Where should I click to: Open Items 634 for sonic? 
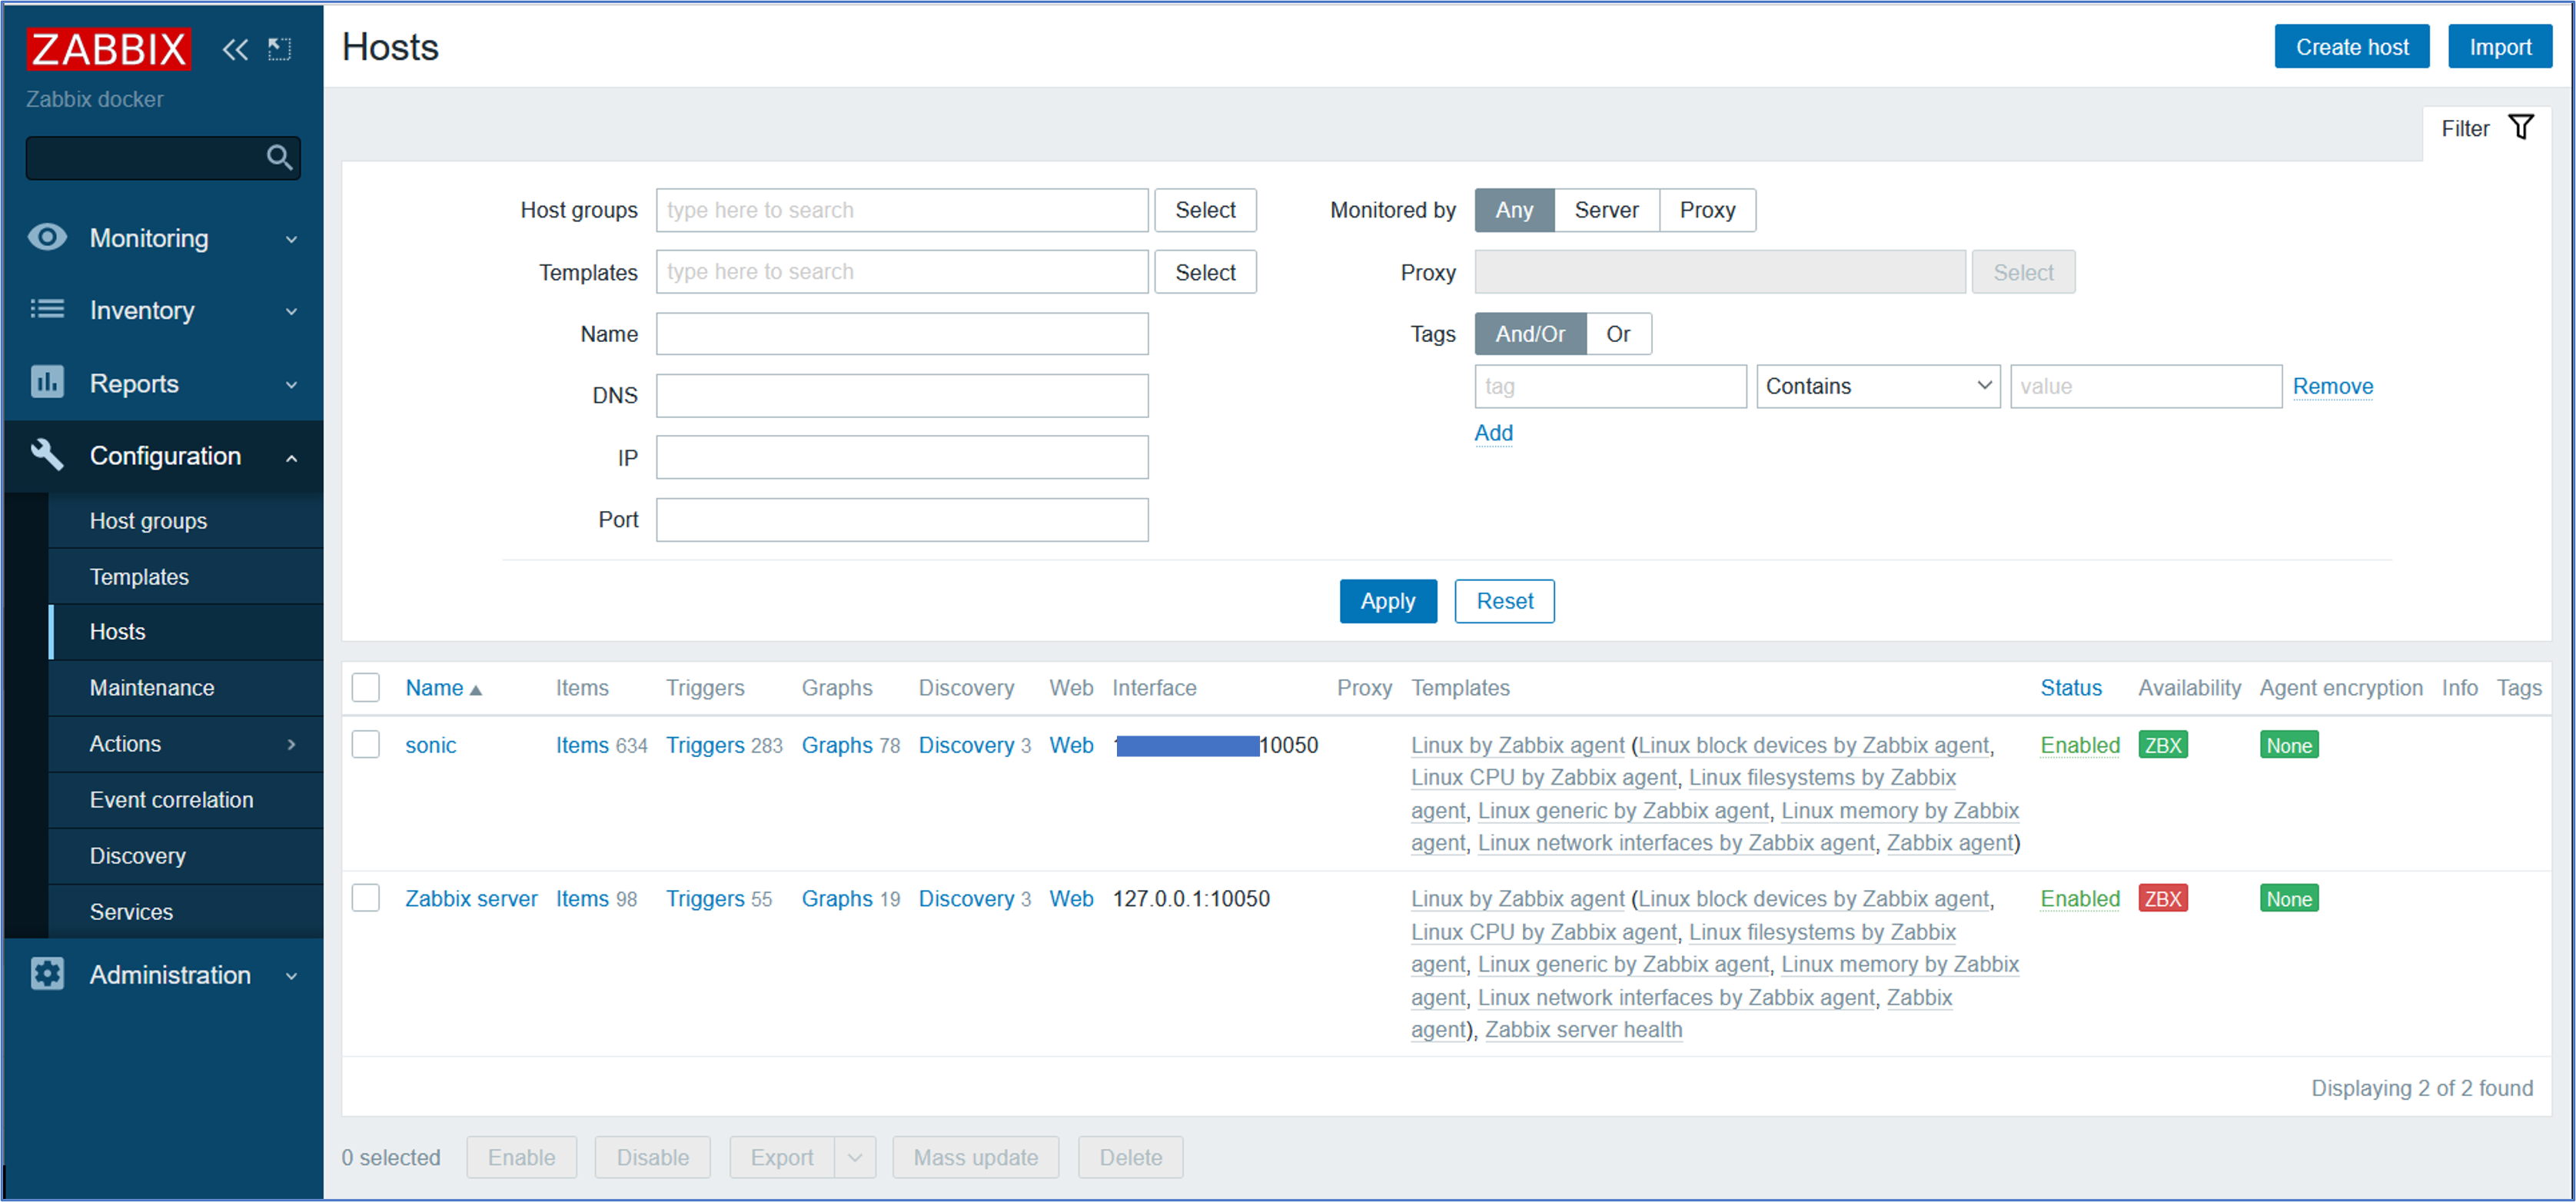point(582,745)
